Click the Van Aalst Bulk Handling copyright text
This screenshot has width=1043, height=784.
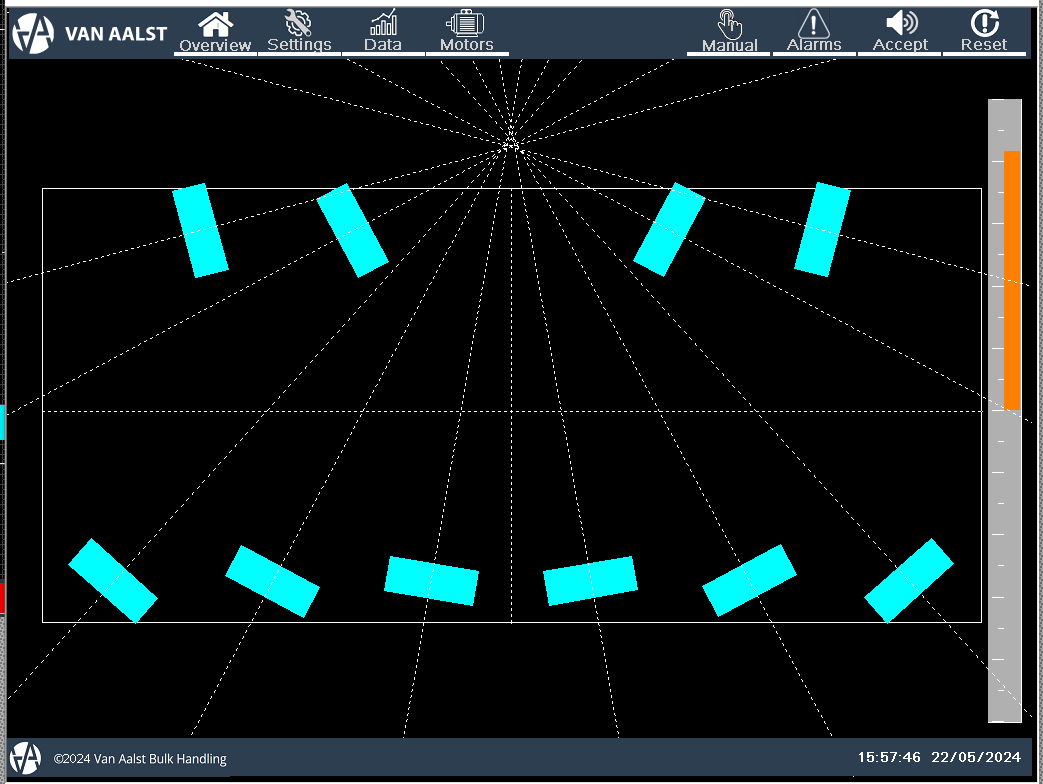(140, 759)
